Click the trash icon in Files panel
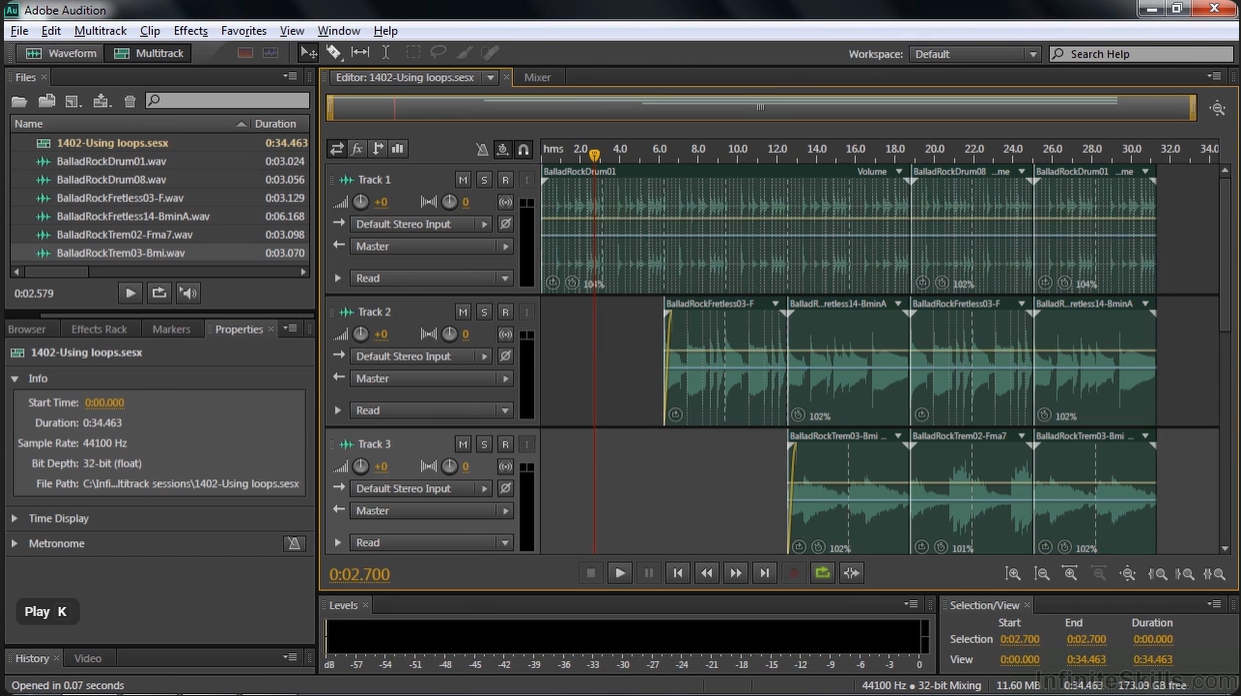Screen dimensions: 1241x696 click(130, 101)
